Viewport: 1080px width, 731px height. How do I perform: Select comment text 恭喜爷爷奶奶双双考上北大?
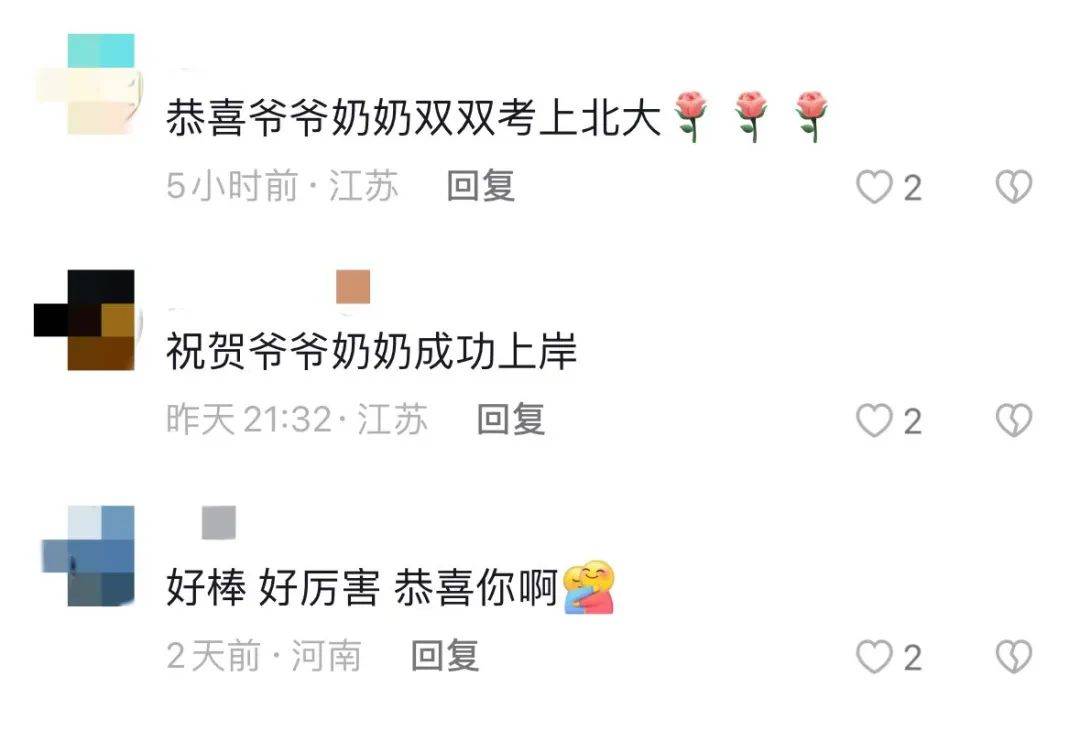point(413,117)
